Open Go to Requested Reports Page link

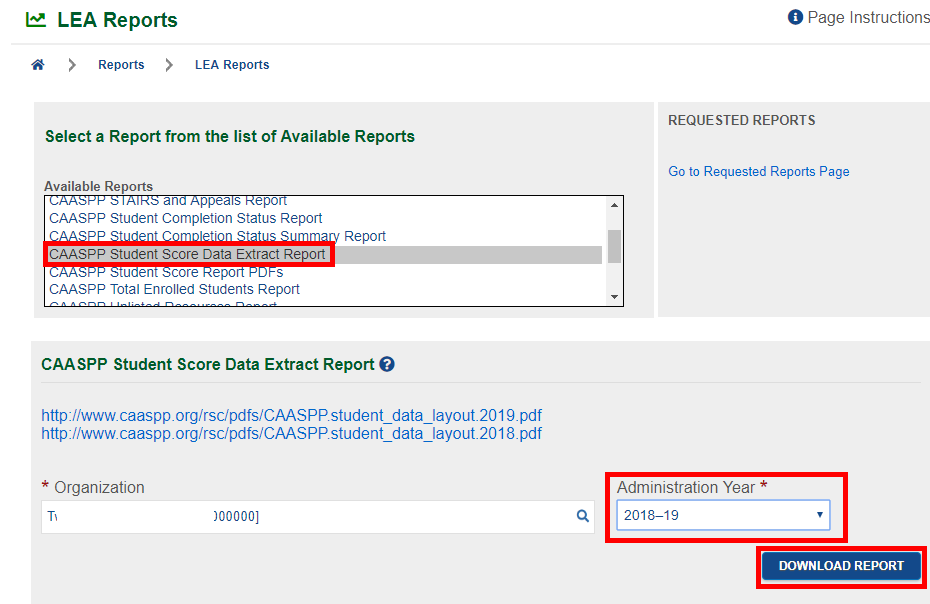pyautogui.click(x=759, y=171)
